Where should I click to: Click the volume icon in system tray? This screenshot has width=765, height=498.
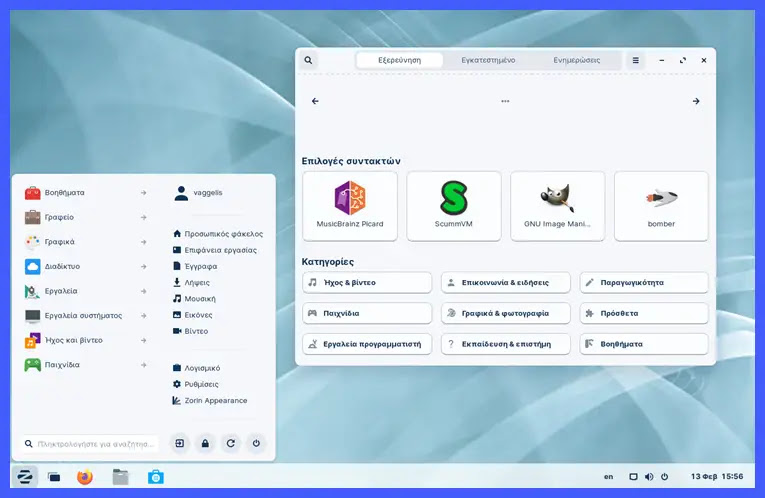click(649, 477)
